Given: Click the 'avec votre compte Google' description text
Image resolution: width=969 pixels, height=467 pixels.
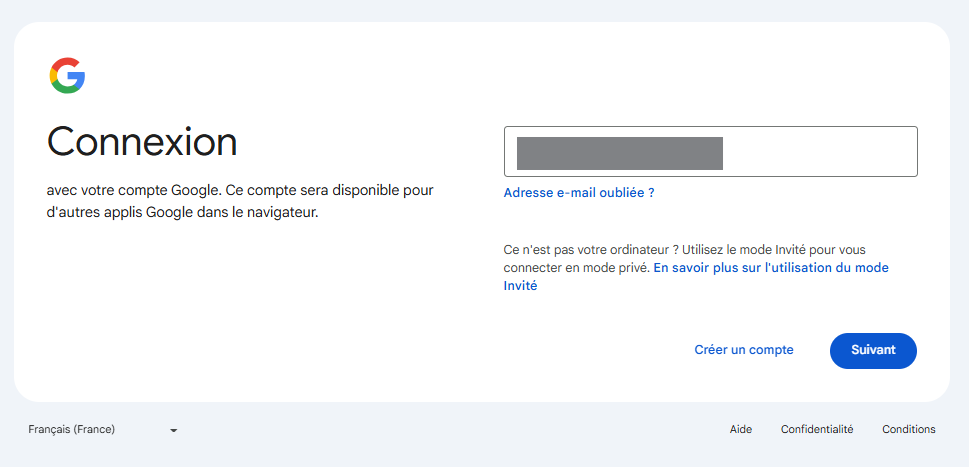Looking at the screenshot, I should (x=240, y=201).
